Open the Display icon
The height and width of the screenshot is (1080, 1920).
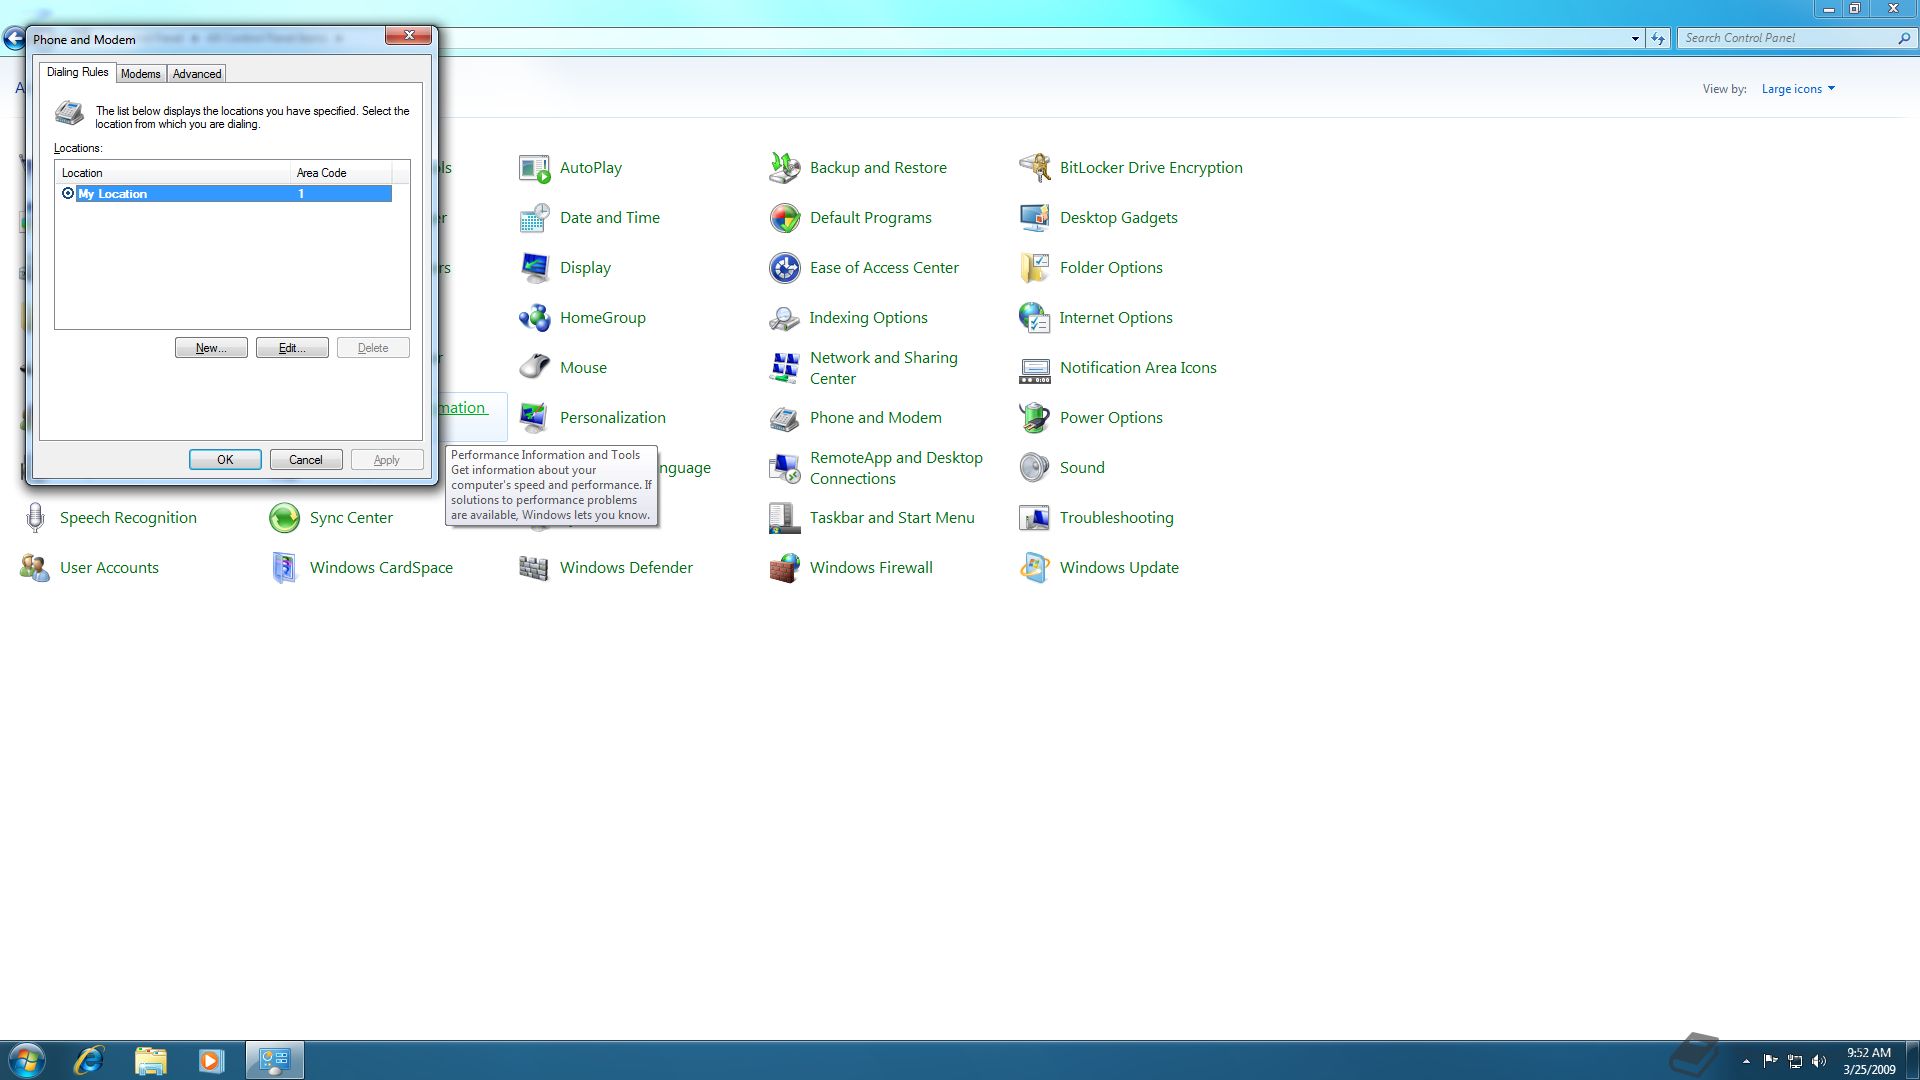pyautogui.click(x=534, y=268)
